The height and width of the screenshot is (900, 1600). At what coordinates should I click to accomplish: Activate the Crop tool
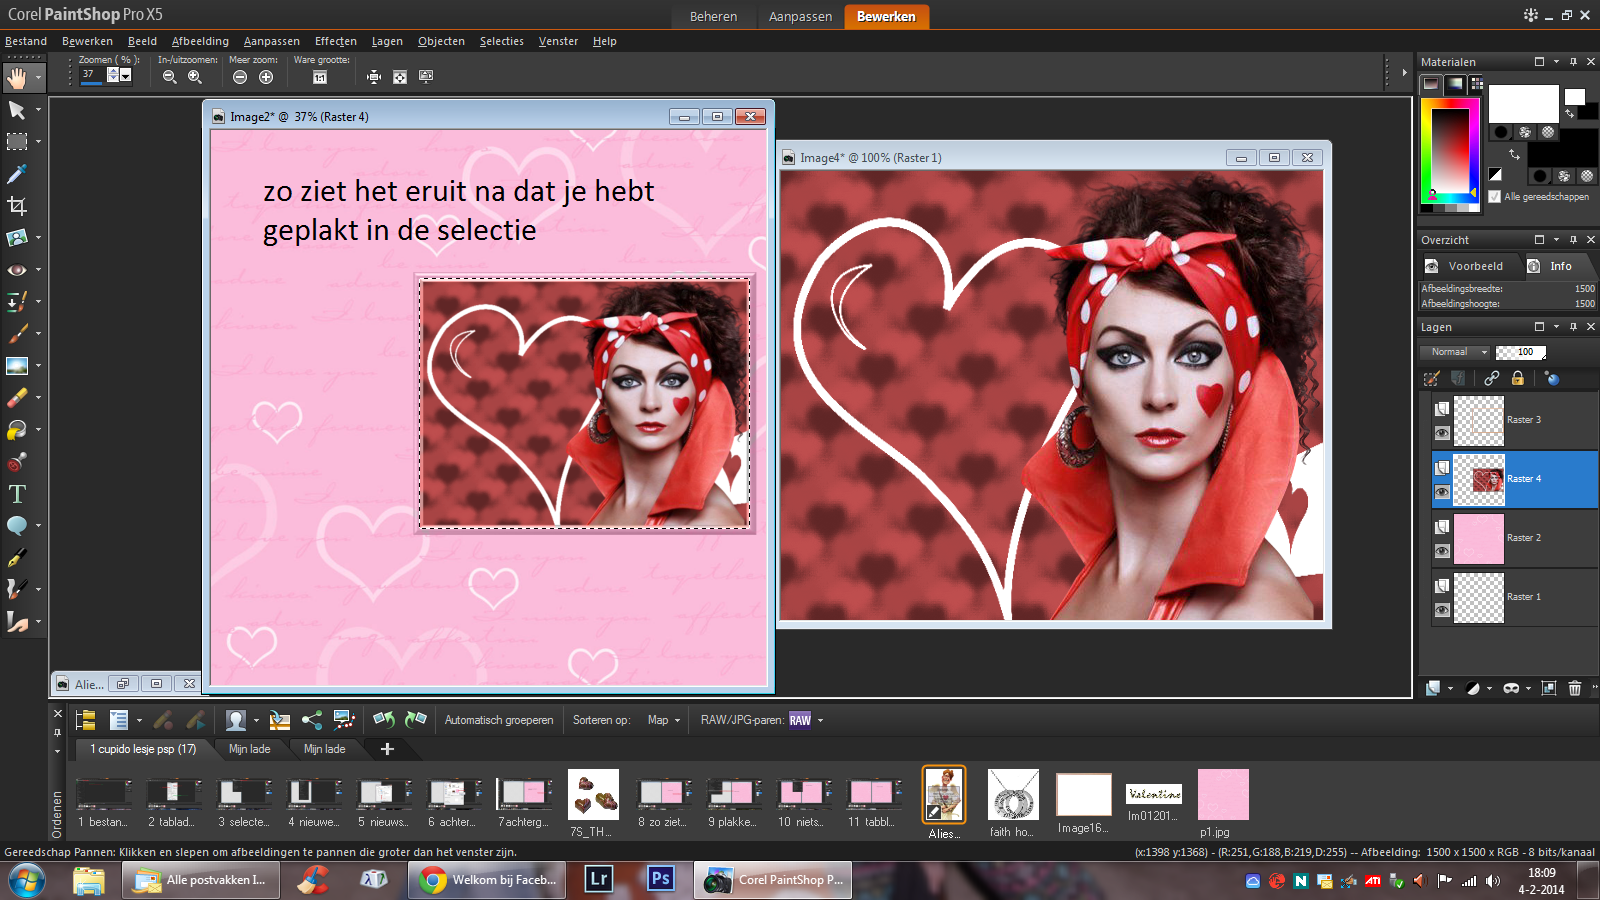pos(17,206)
